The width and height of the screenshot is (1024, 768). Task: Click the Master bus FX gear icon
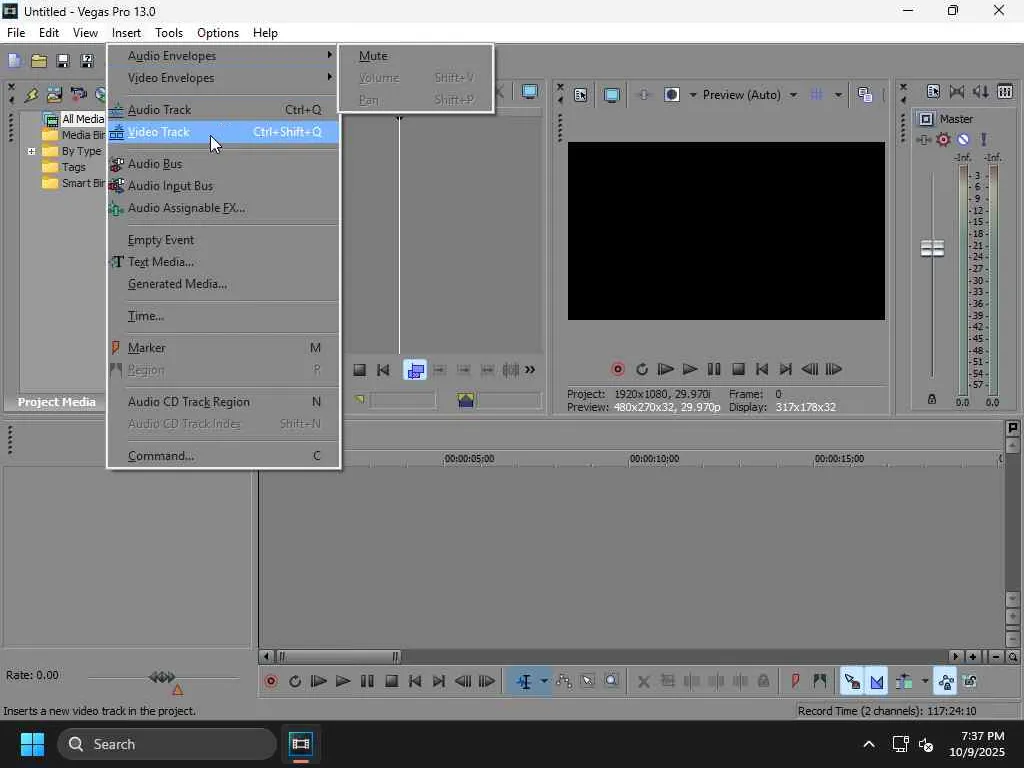click(943, 139)
